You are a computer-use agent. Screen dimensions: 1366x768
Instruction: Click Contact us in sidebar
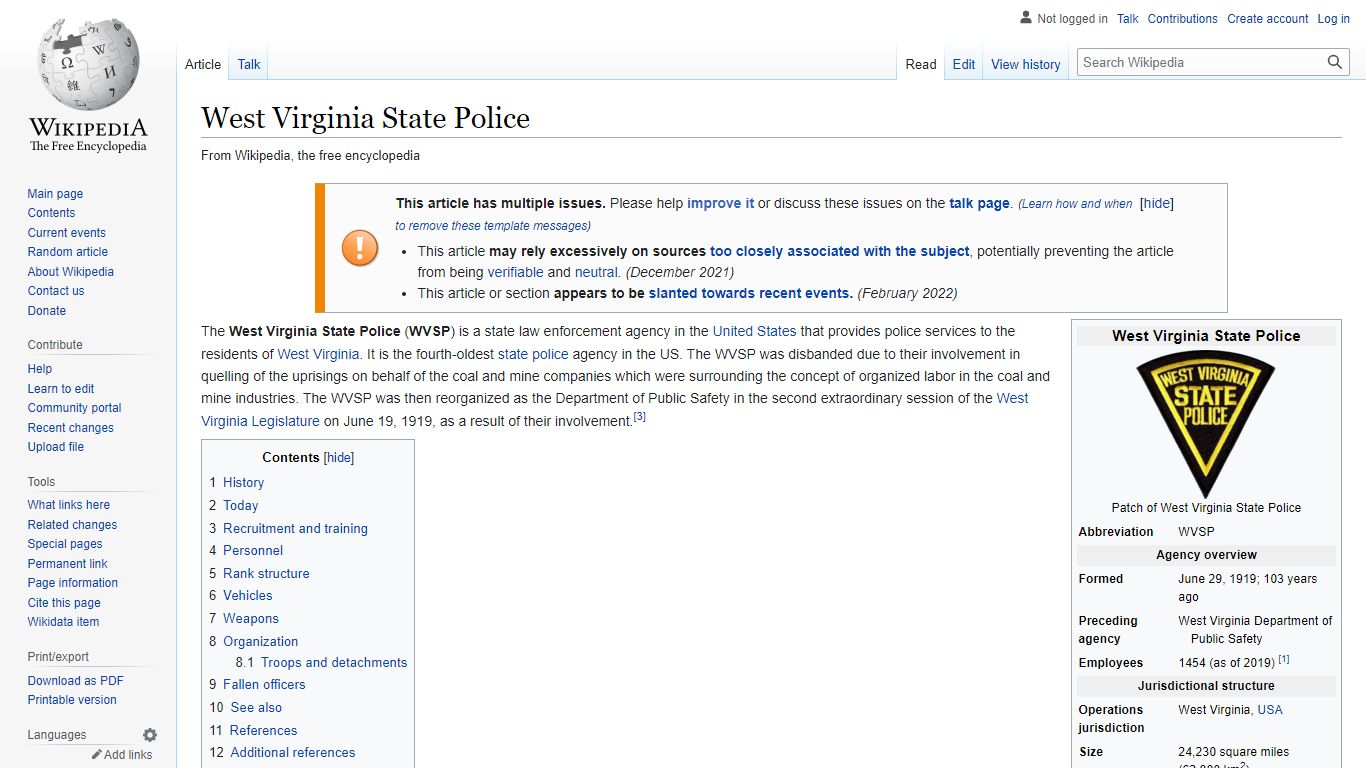click(x=56, y=291)
